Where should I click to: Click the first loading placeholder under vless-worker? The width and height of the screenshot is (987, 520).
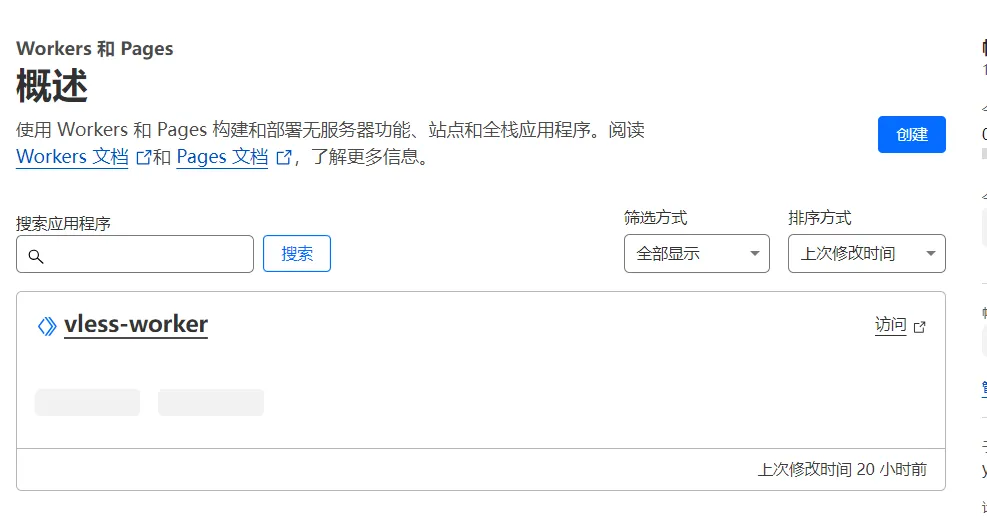coord(87,402)
